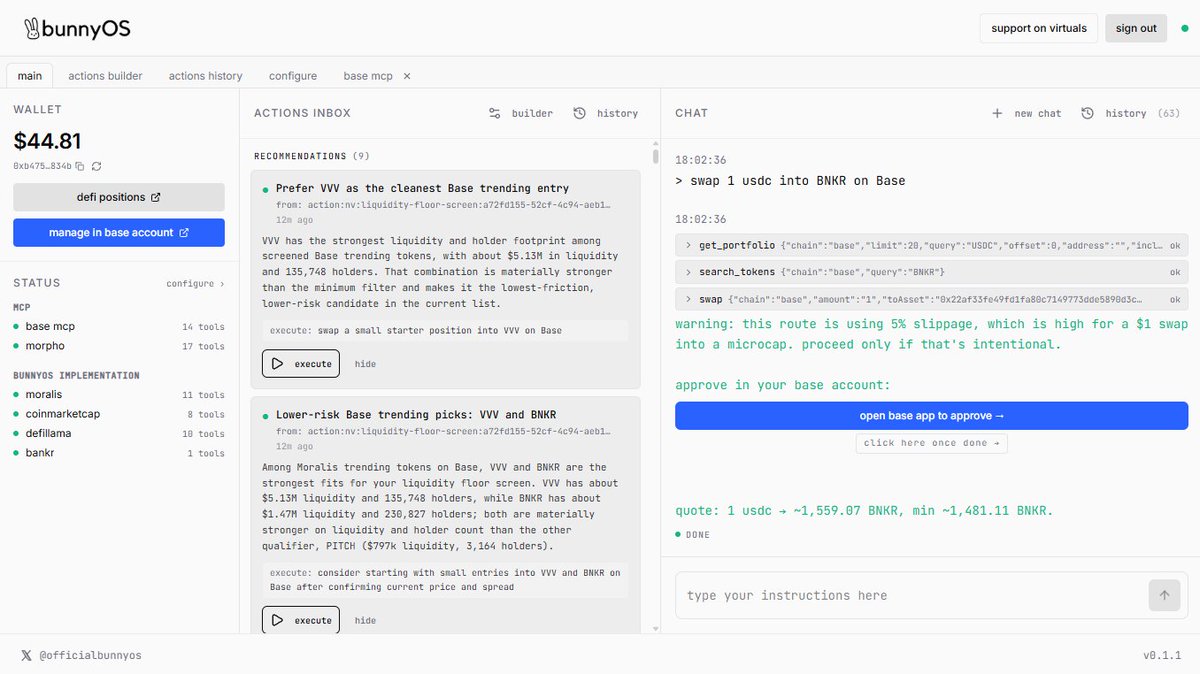Sign out of bunnyOS
Viewport: 1200px width, 674px height.
tap(1136, 28)
